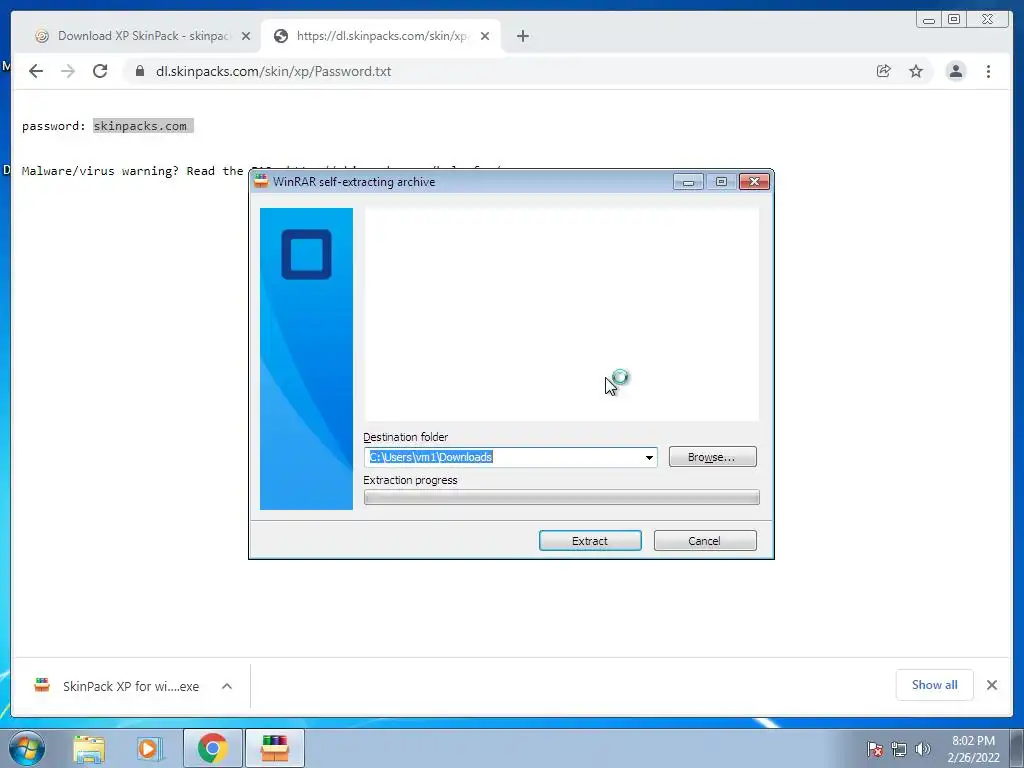Click the WinRAR title bar books icon
This screenshot has height=768, width=1024.
pos(261,182)
